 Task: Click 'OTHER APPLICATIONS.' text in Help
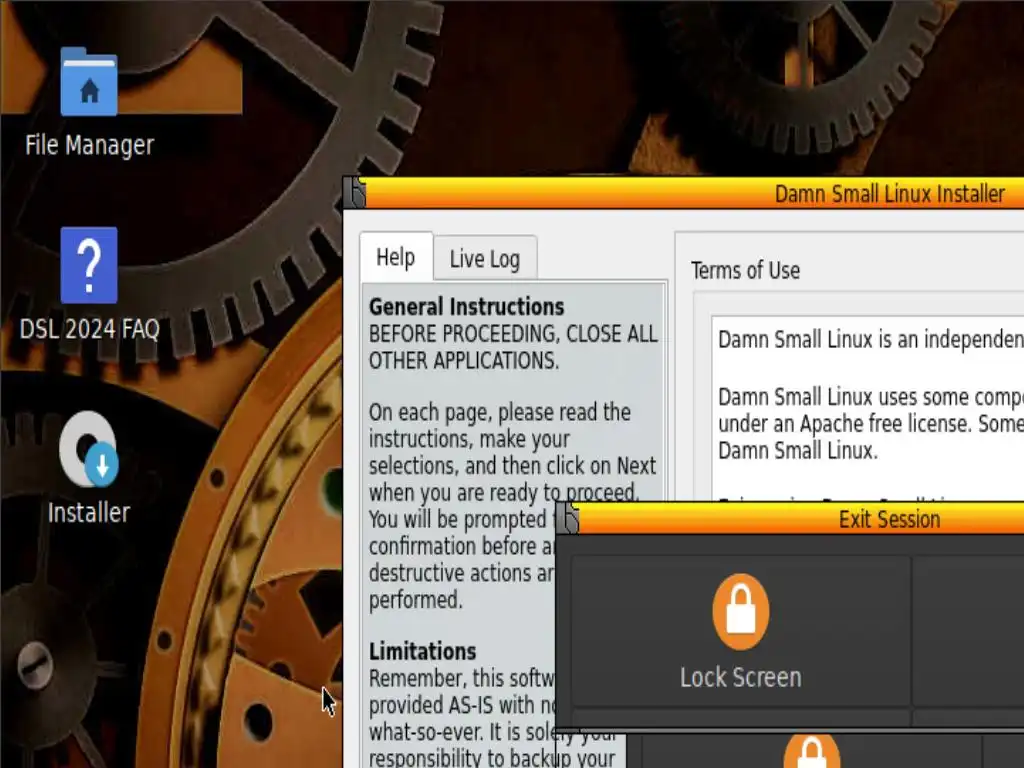[x=464, y=360]
